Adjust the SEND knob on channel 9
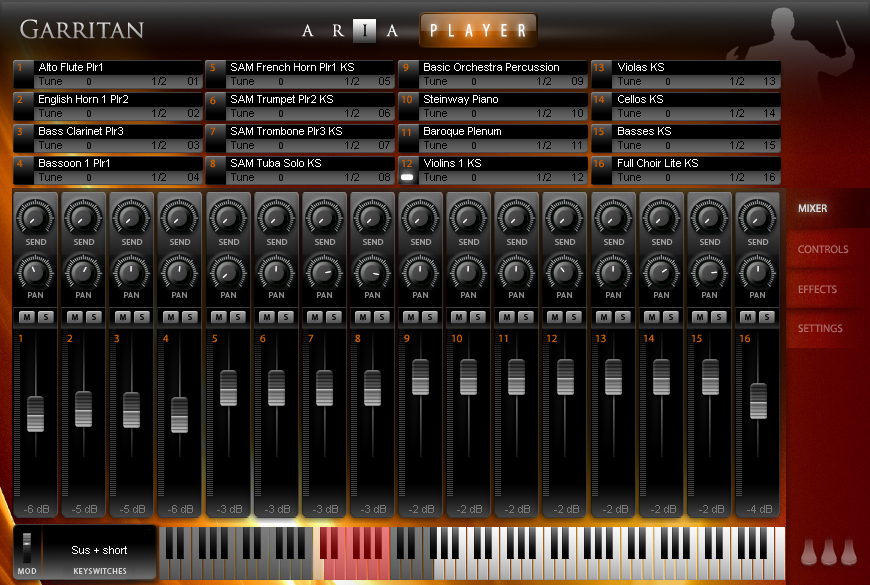This screenshot has height=585, width=870. pos(420,217)
